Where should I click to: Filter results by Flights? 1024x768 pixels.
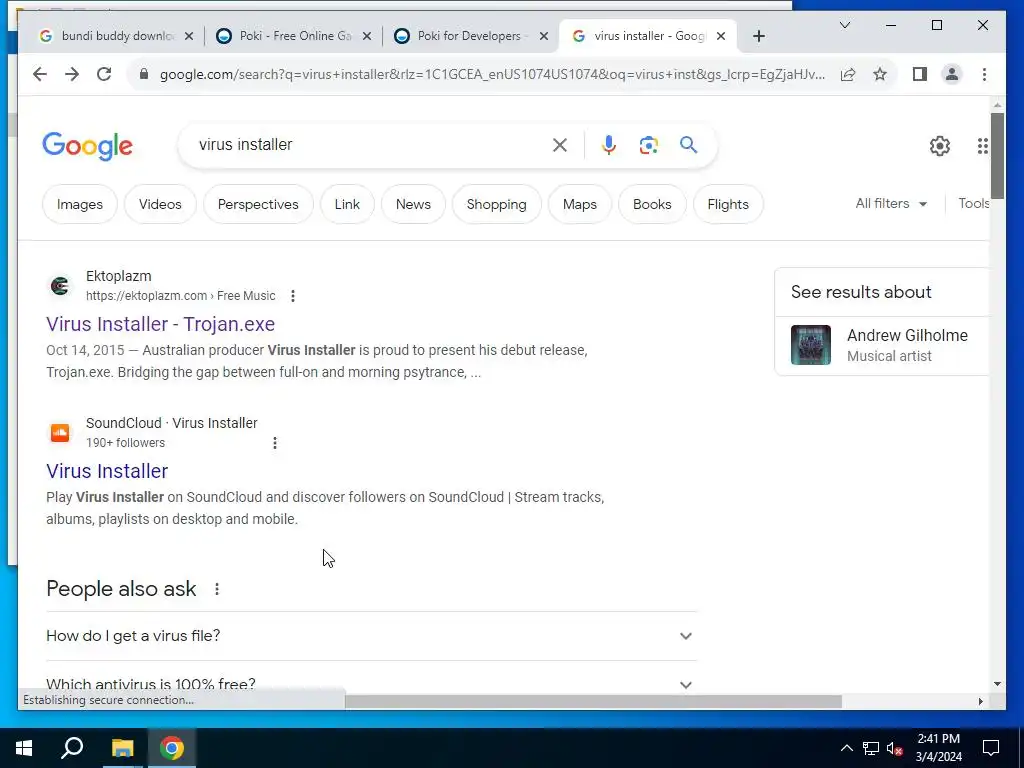click(x=728, y=204)
